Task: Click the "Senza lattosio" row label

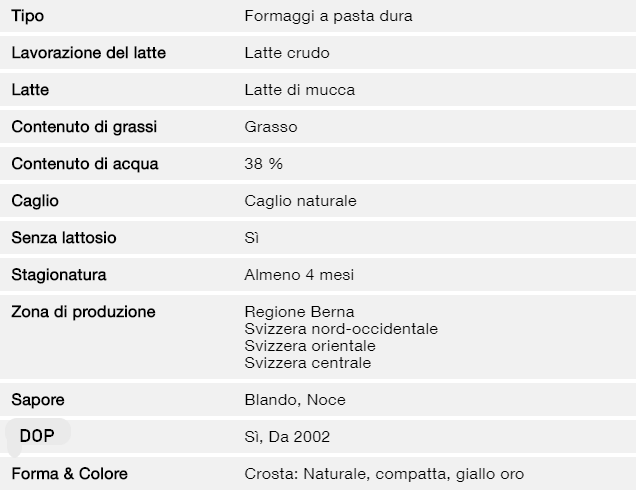Action: [x=64, y=238]
